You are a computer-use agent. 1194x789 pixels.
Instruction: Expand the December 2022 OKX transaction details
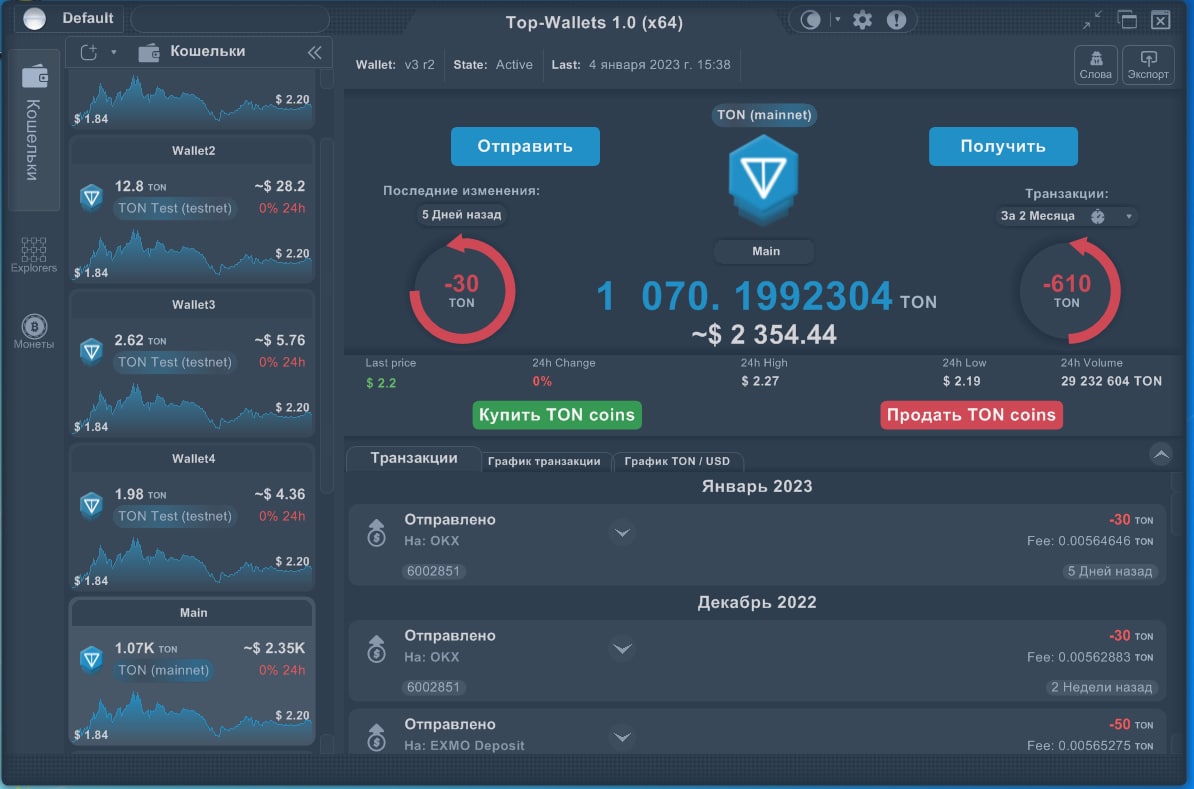(622, 648)
